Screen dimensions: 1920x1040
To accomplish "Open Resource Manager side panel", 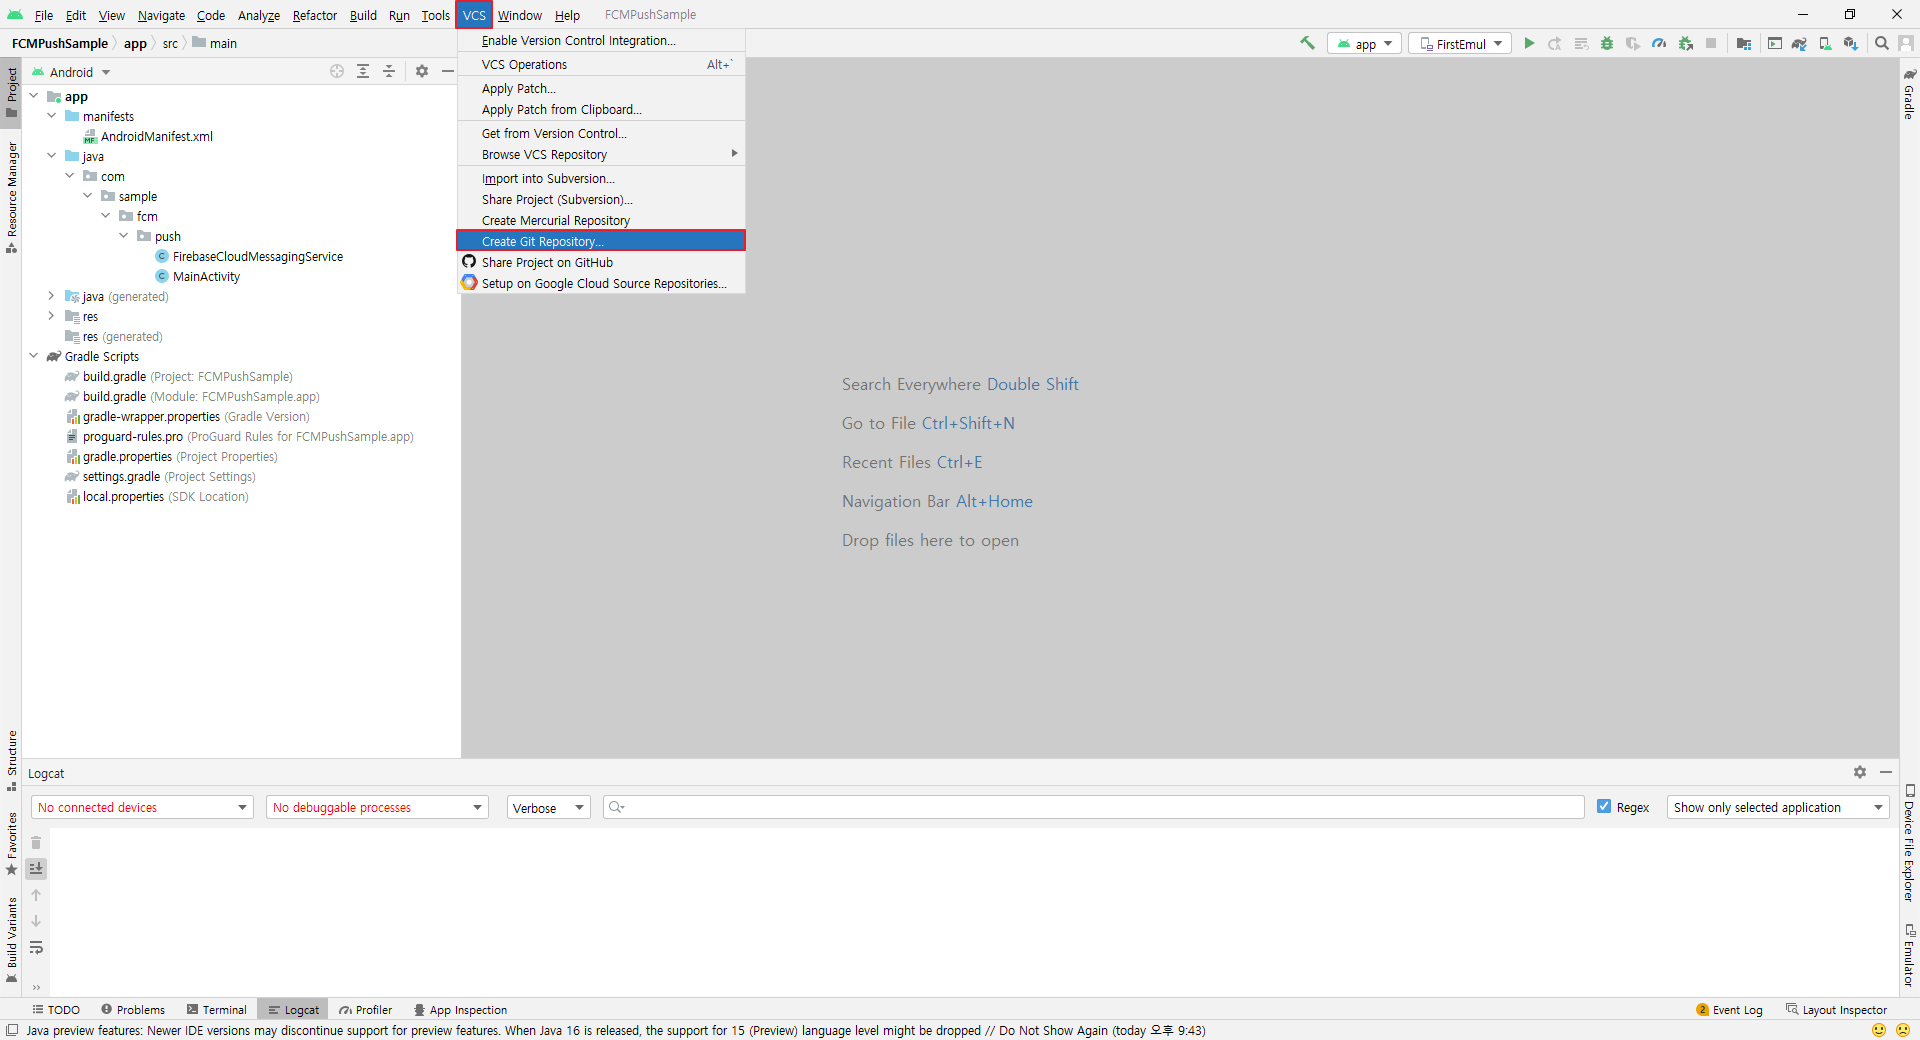I will click(12, 197).
